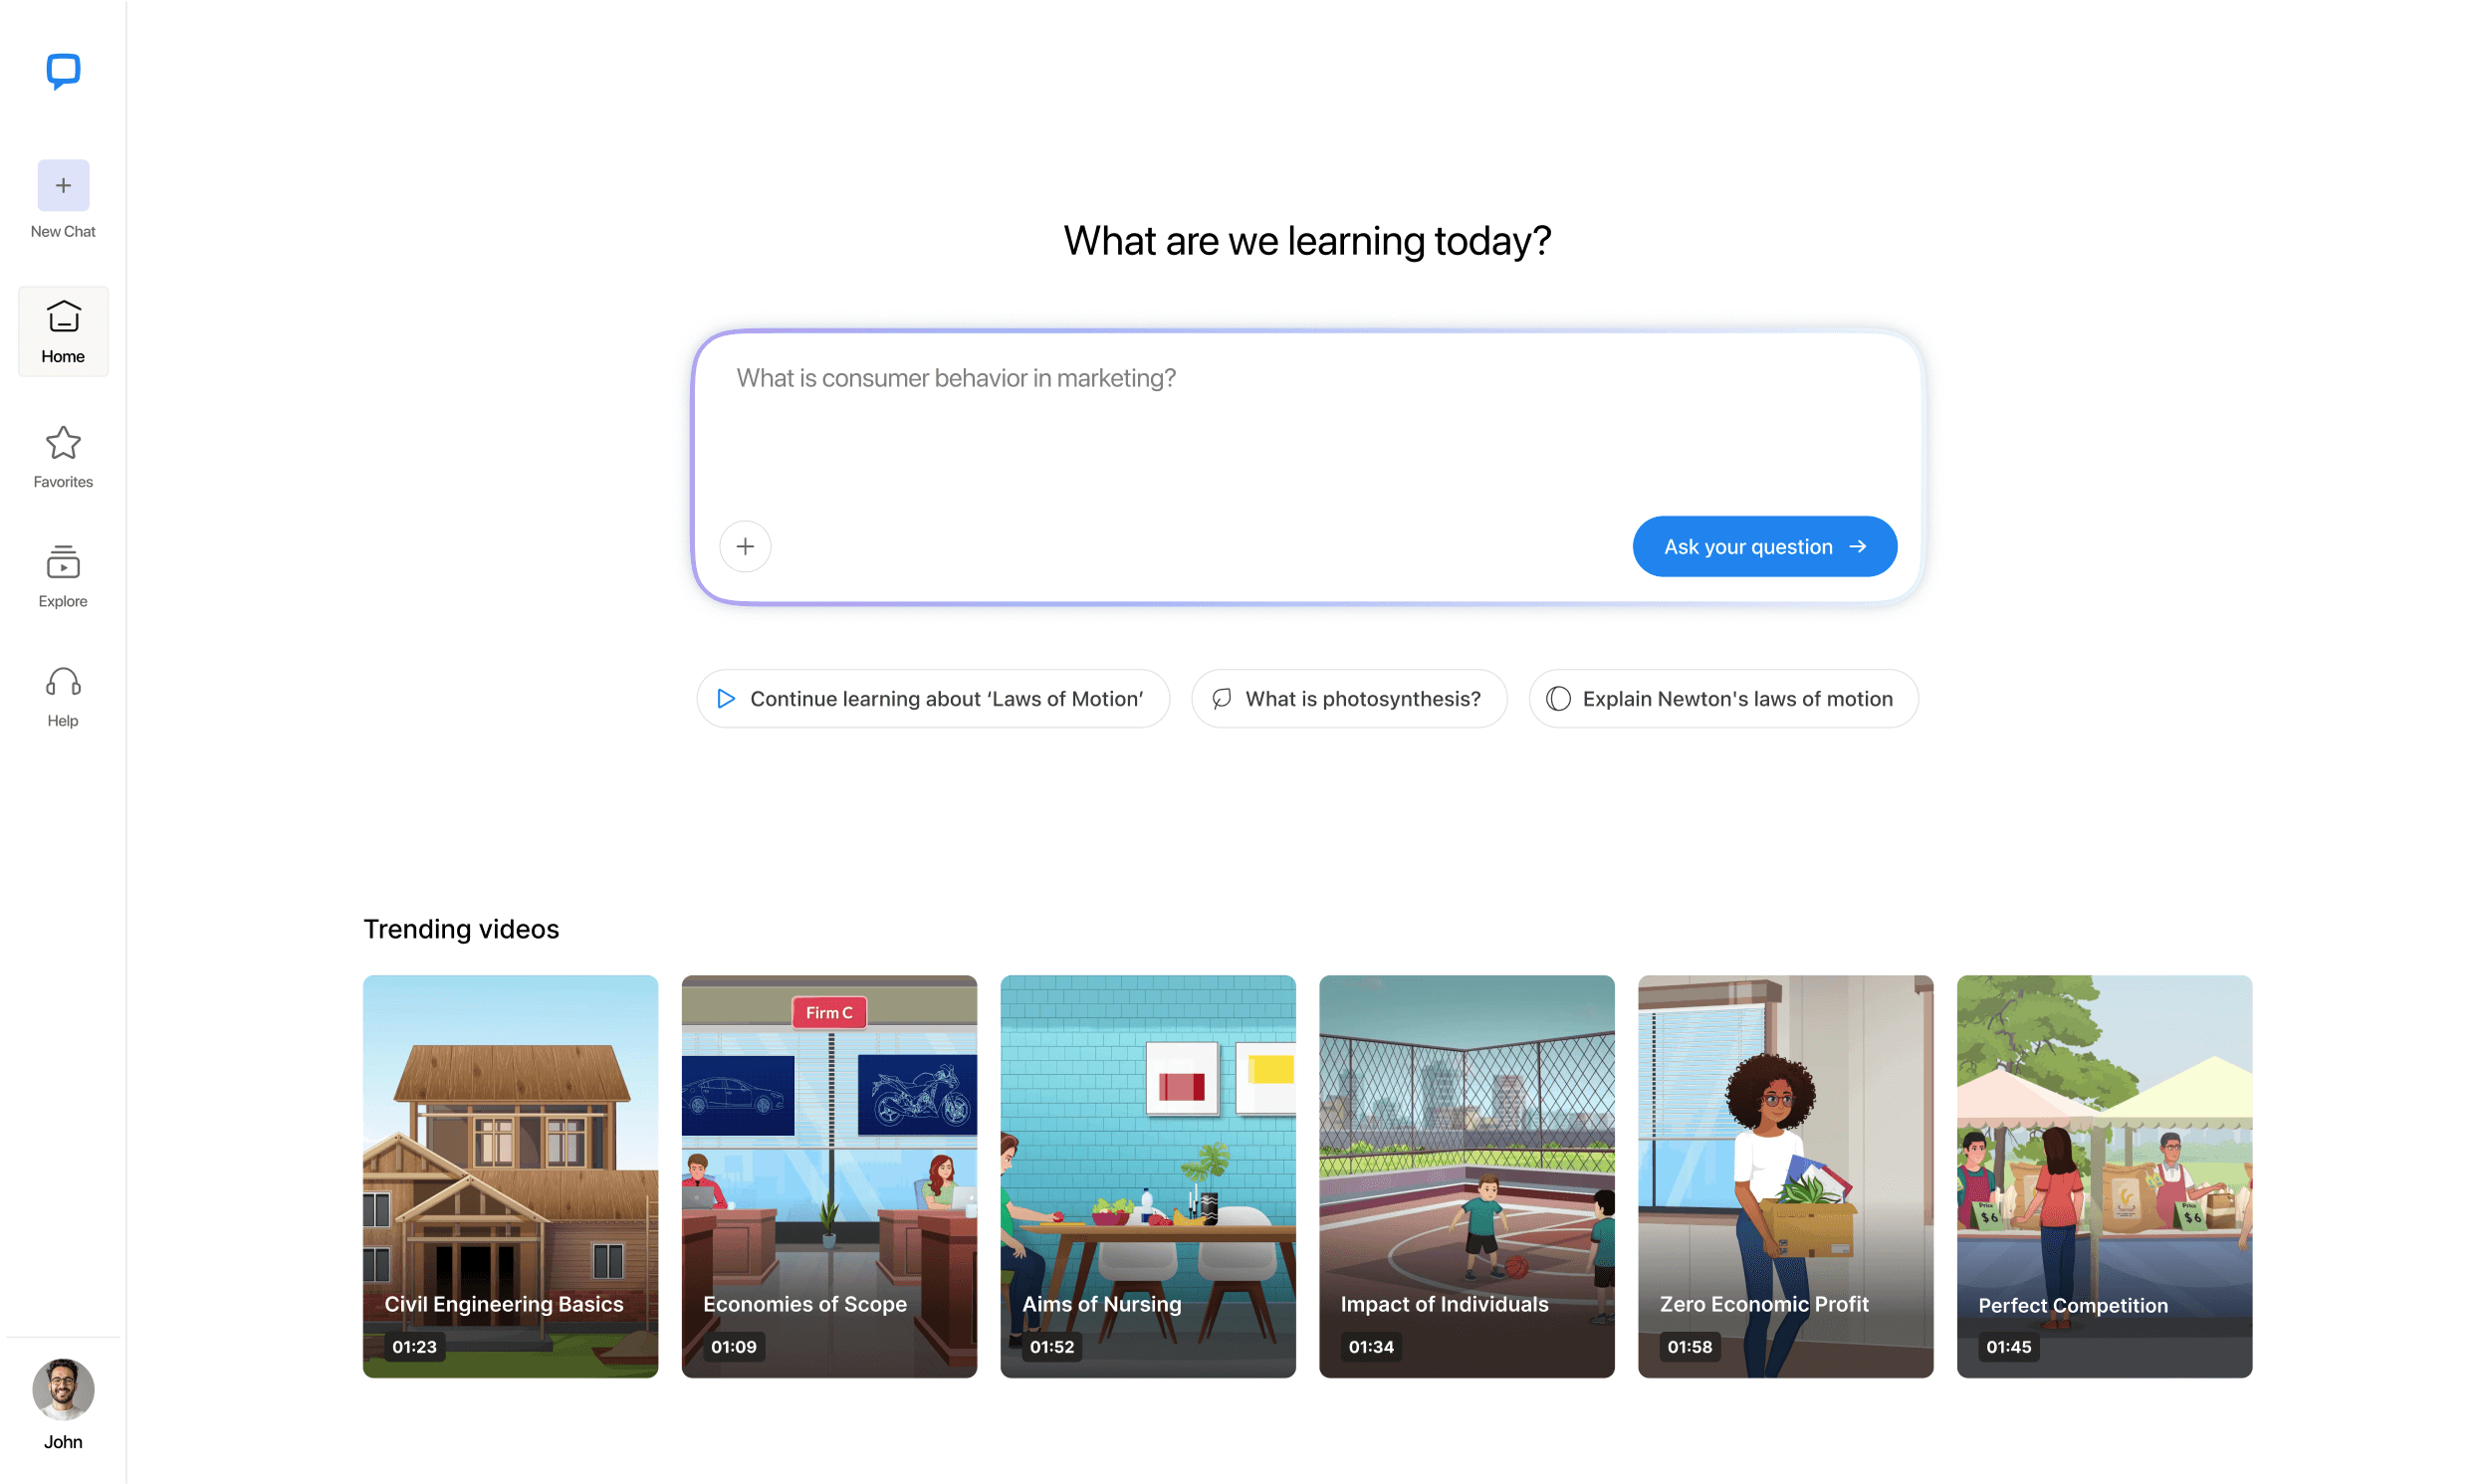Click play icon on Continue learning chip
2489x1484 pixels.
click(x=726, y=699)
